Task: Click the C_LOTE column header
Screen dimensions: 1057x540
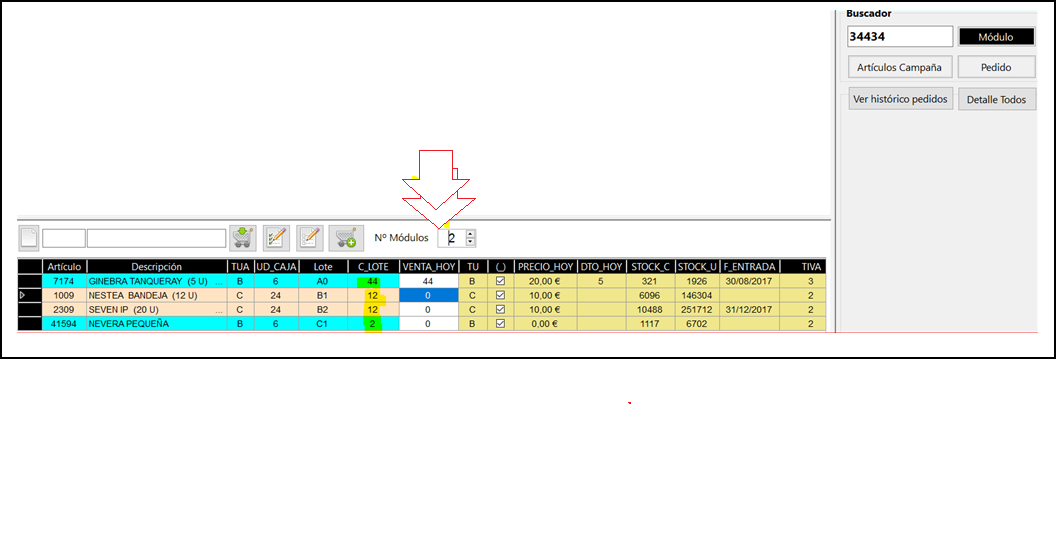Action: tap(373, 266)
